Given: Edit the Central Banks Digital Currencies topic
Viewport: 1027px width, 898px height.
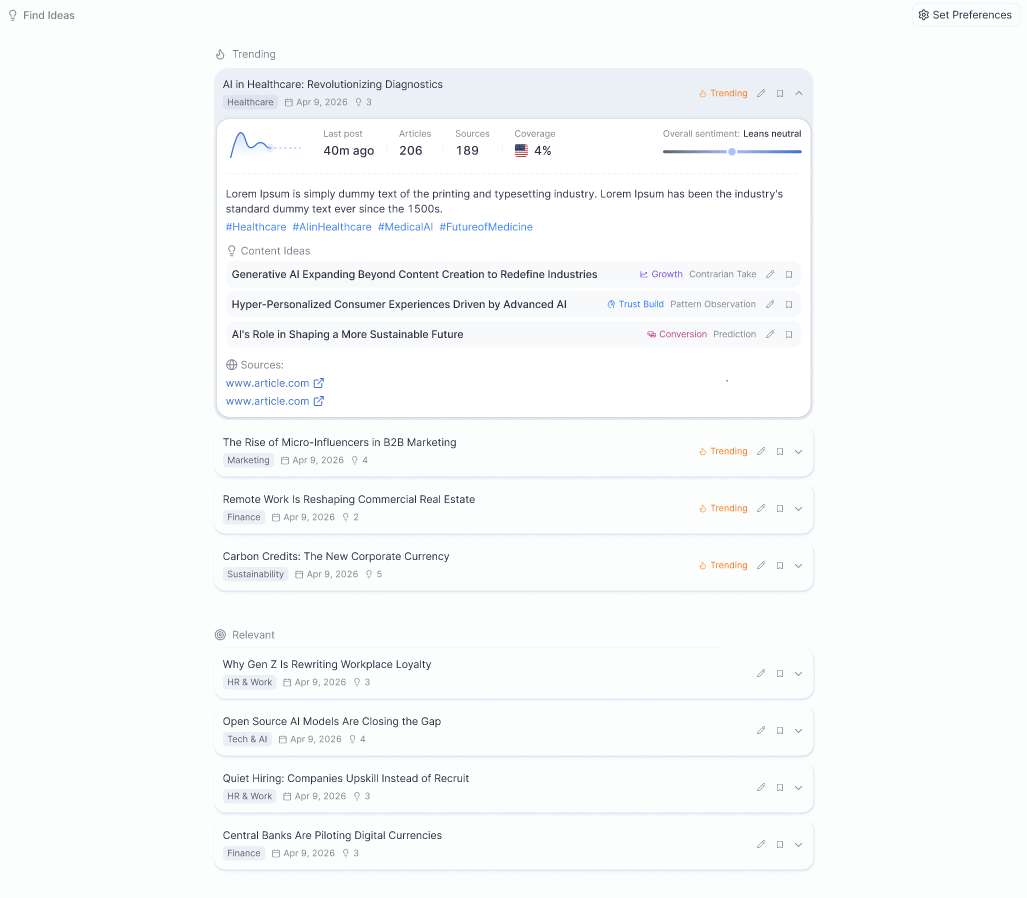Looking at the screenshot, I should (x=760, y=844).
